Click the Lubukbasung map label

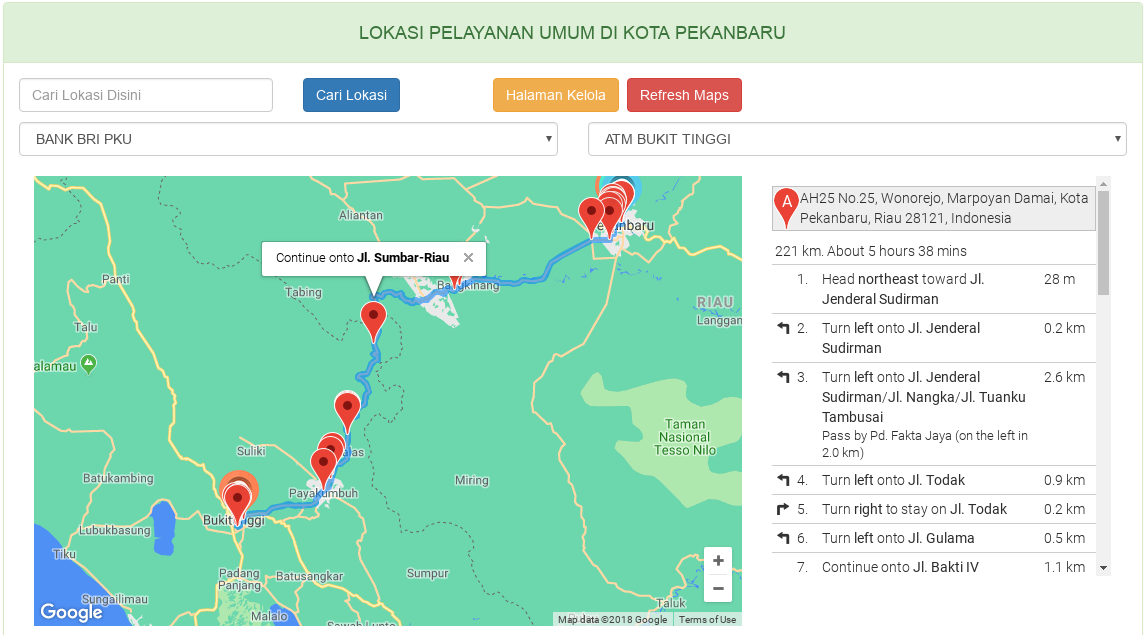115,531
